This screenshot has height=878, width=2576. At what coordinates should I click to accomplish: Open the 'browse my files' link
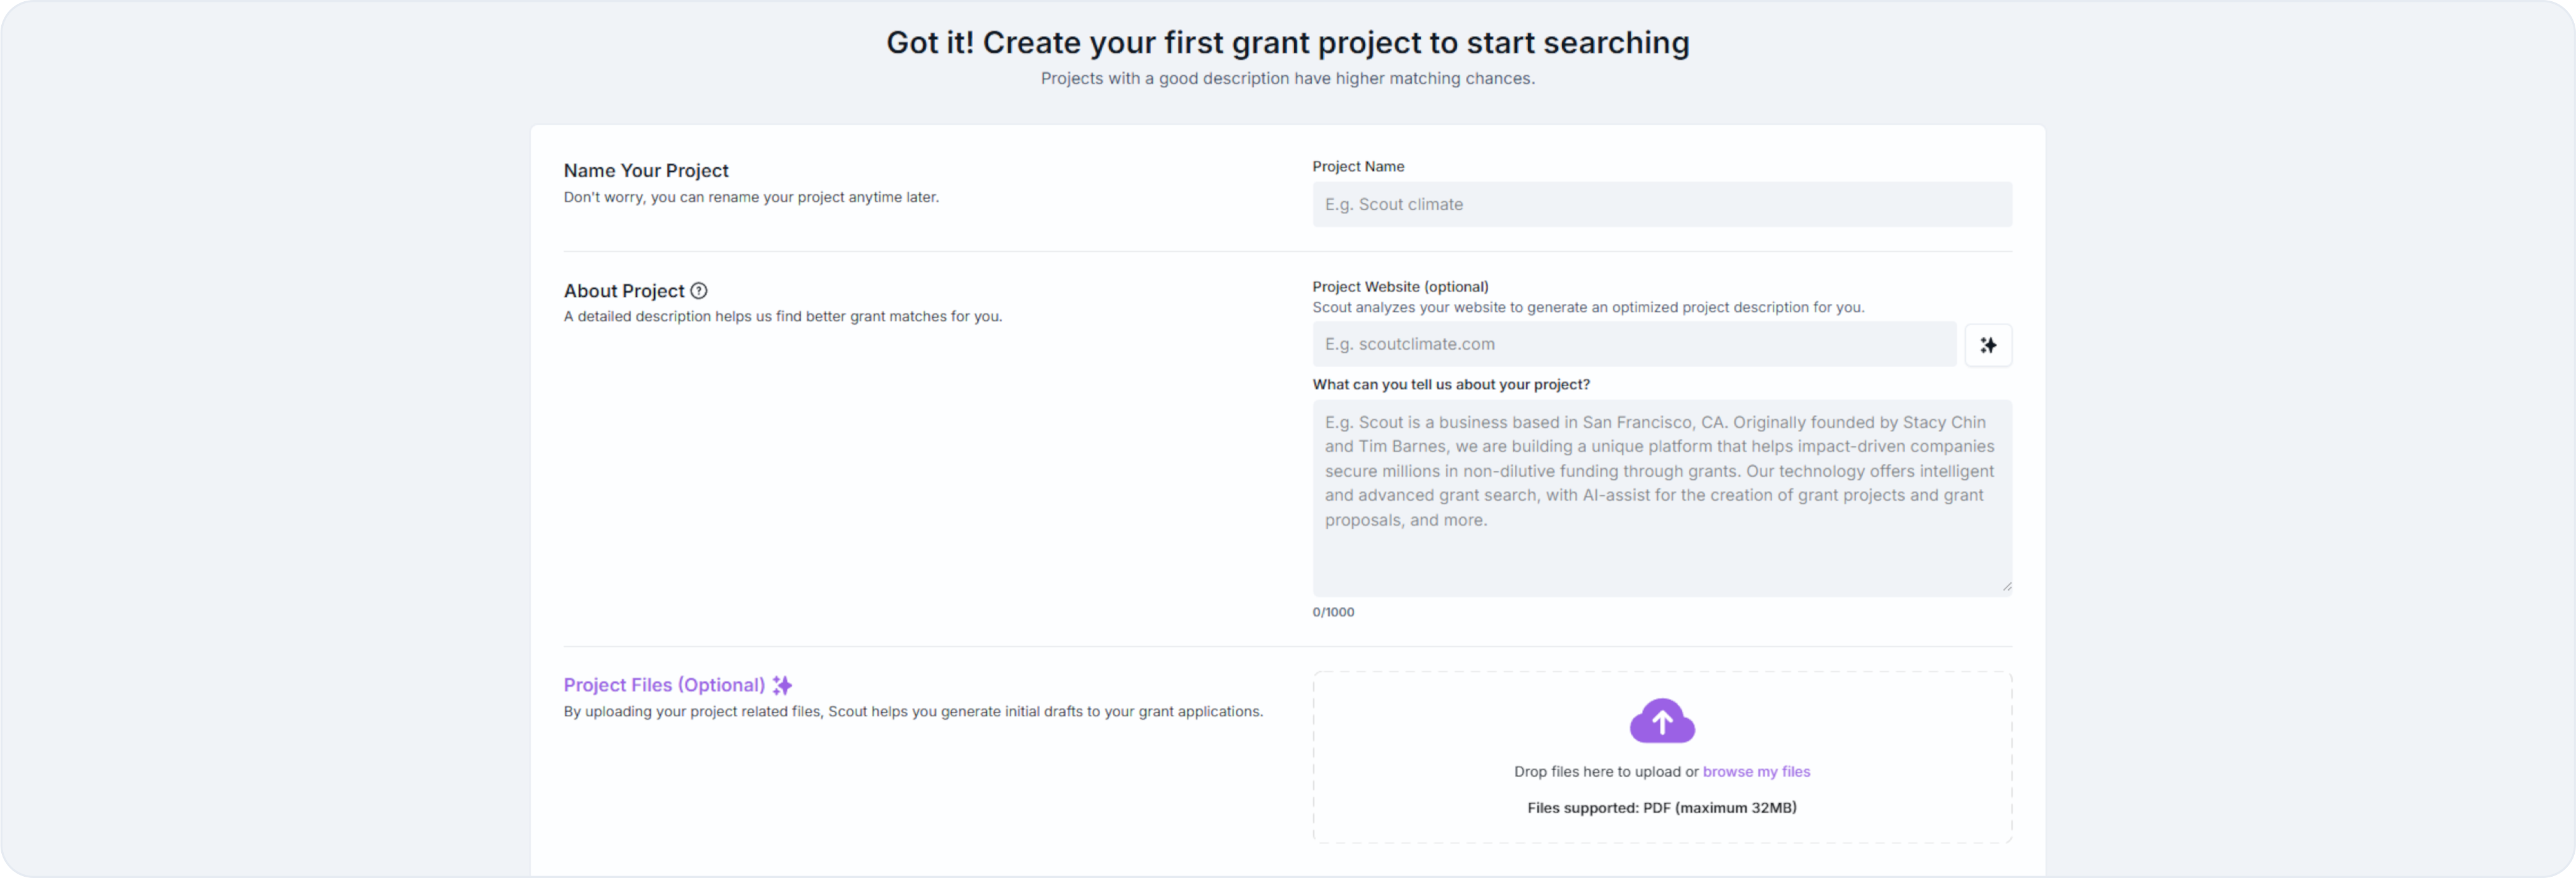tap(1756, 771)
